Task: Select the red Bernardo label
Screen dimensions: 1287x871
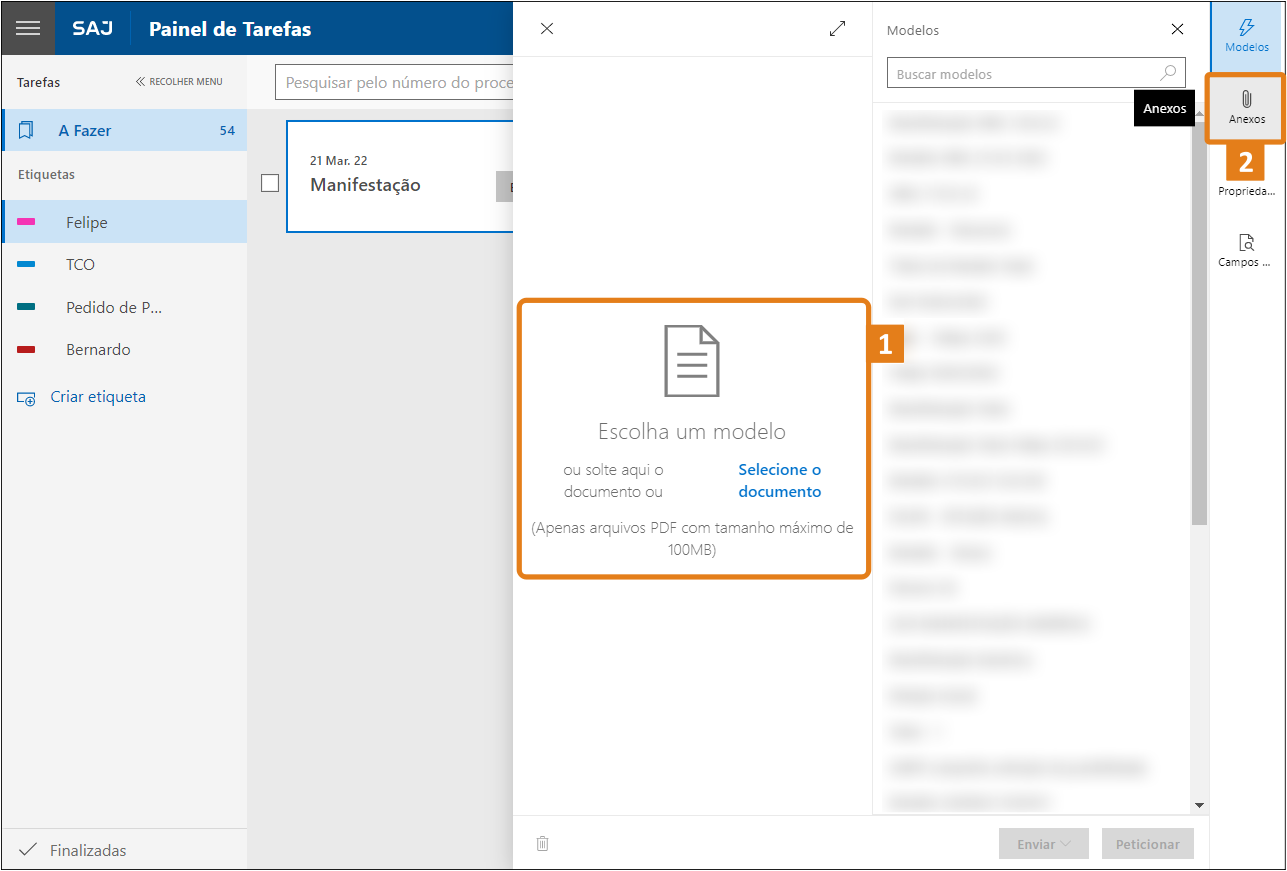Action: pos(97,350)
